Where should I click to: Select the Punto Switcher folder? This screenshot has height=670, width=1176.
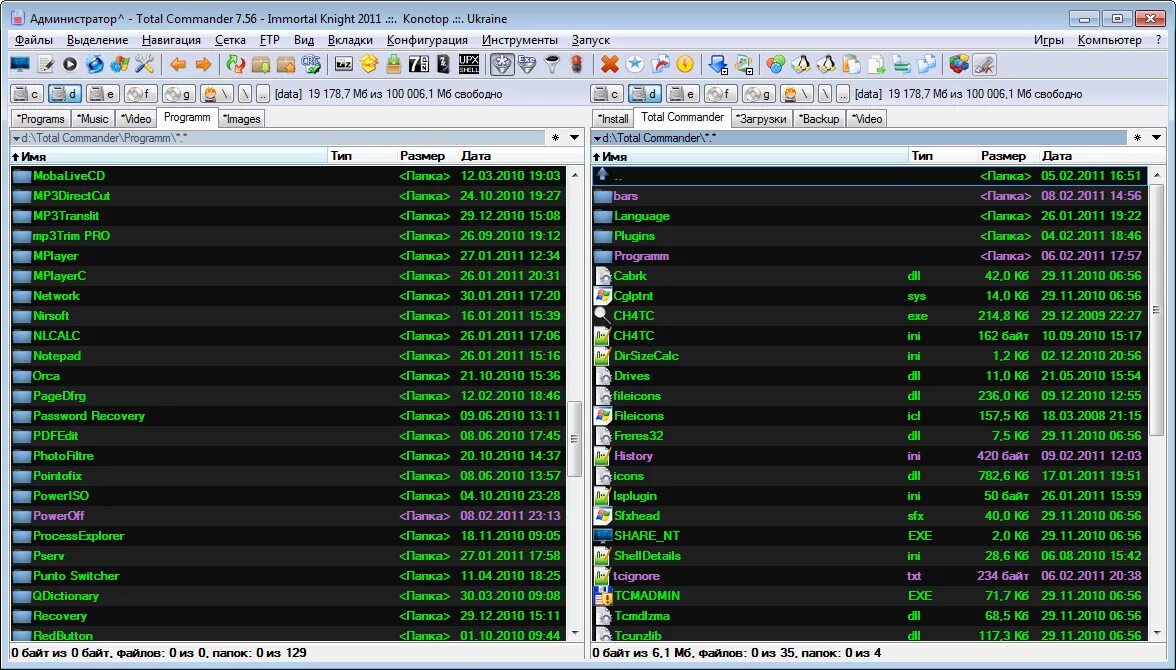pos(290,576)
